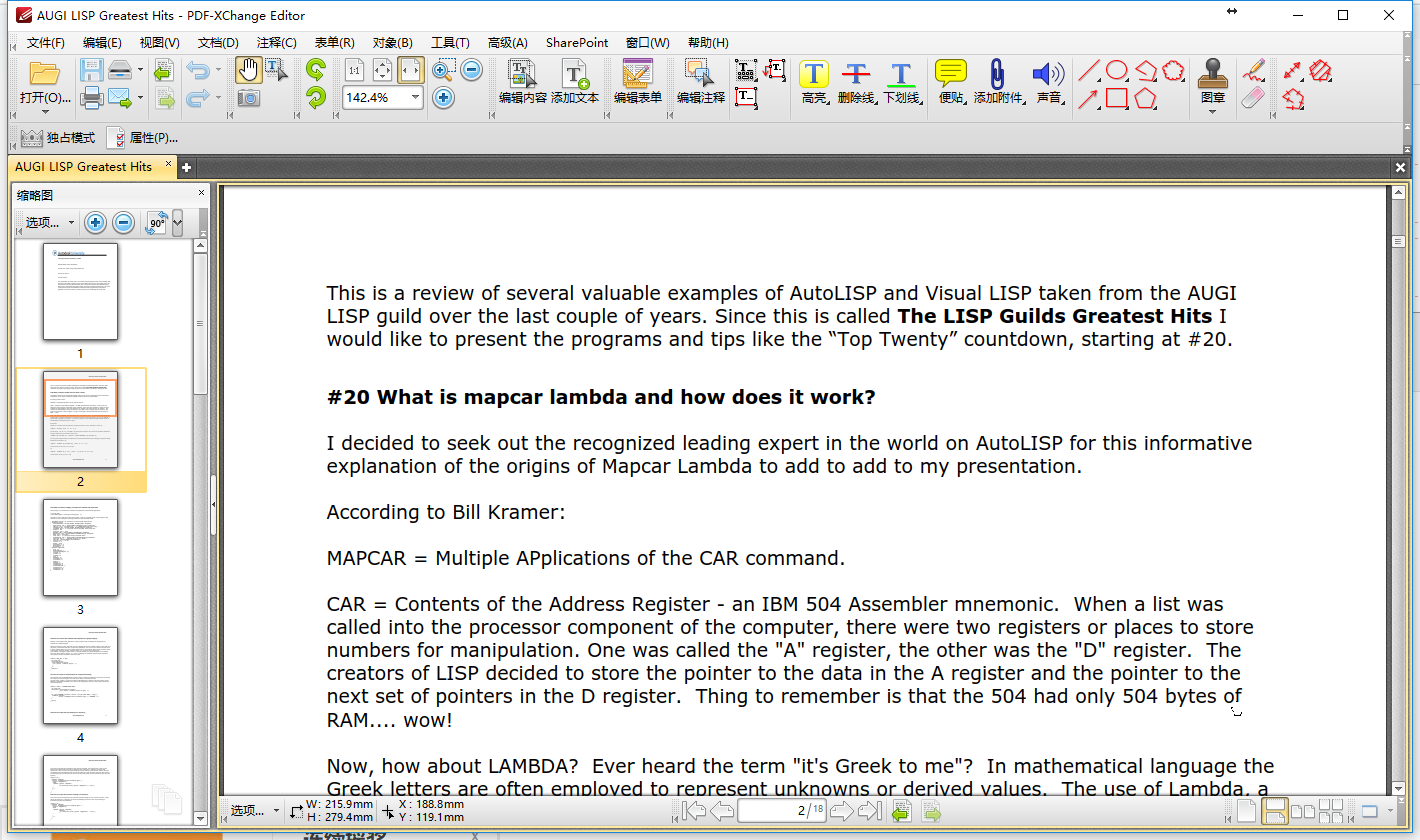Open a file with the folder icon
Viewport: 1420px width, 840px height.
click(44, 73)
